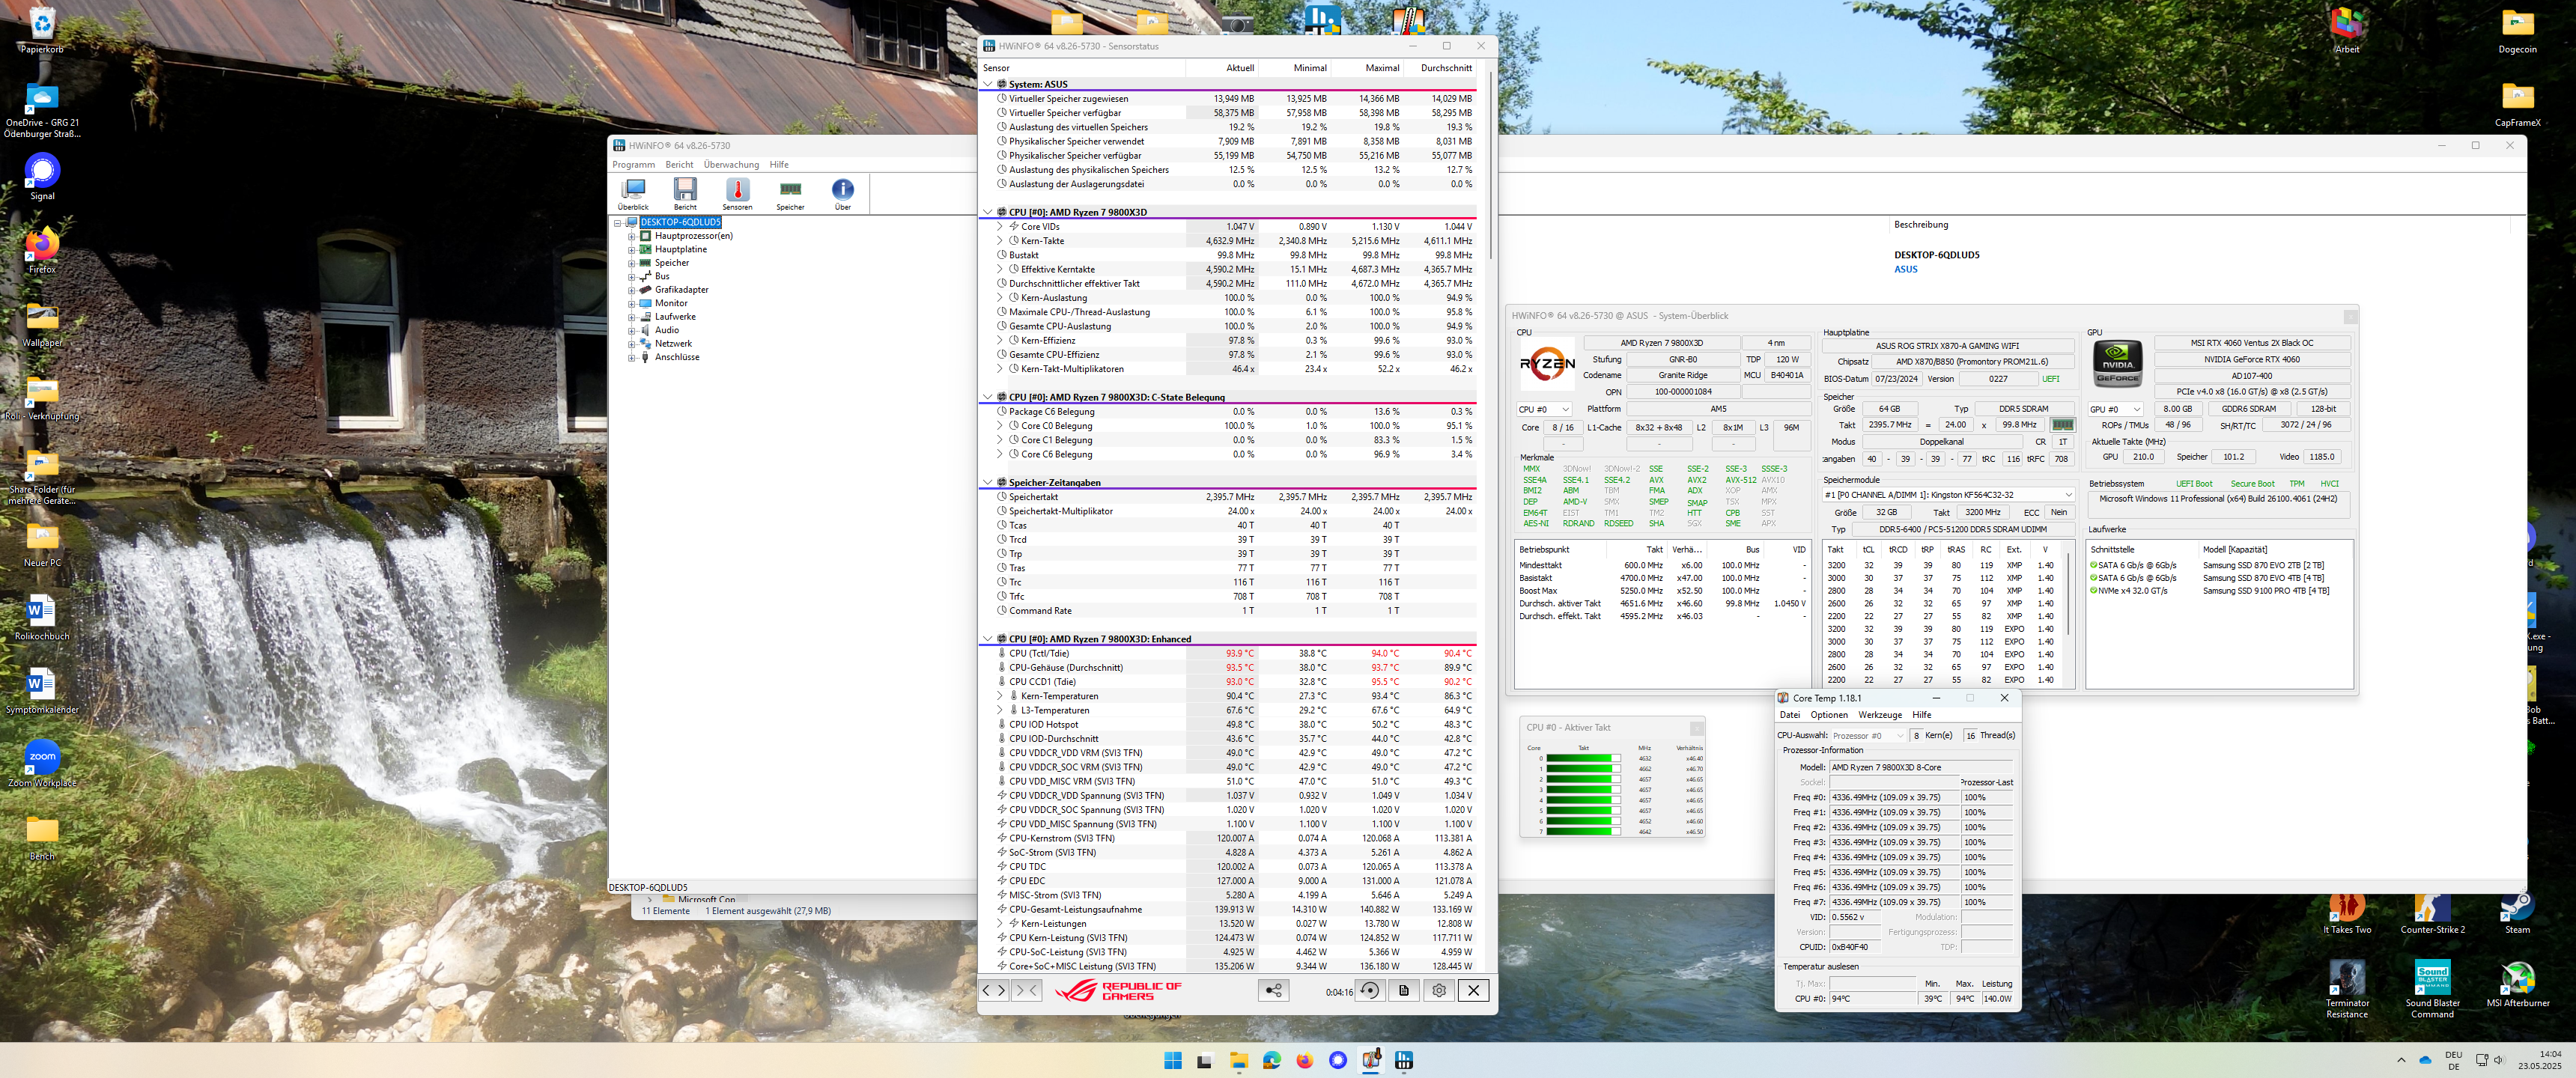This screenshot has width=2576, height=1078.
Task: Click the expand columns arrows button
Action: coord(994,990)
